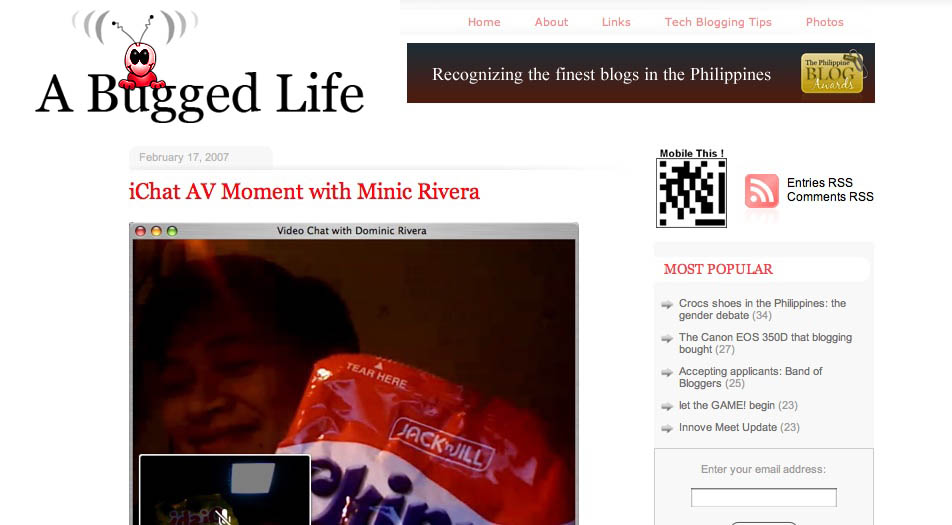The width and height of the screenshot is (952, 525).
Task: Click the video chat screenshot image
Action: click(x=353, y=374)
